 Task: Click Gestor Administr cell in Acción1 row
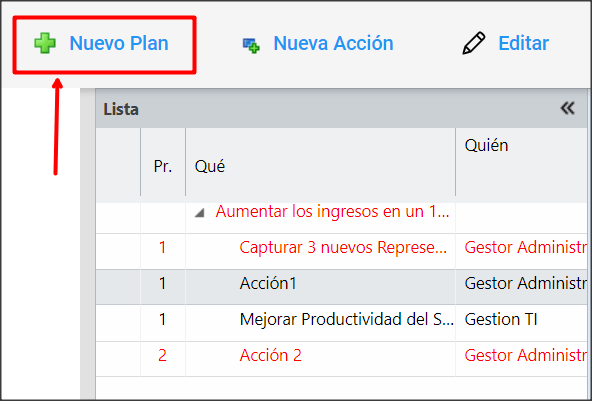point(526,283)
